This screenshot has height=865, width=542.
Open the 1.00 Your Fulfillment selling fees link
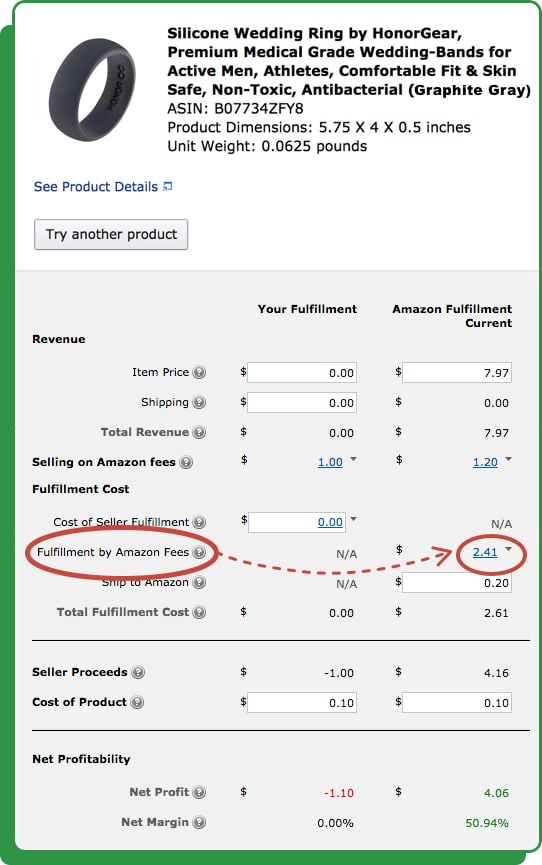point(330,462)
